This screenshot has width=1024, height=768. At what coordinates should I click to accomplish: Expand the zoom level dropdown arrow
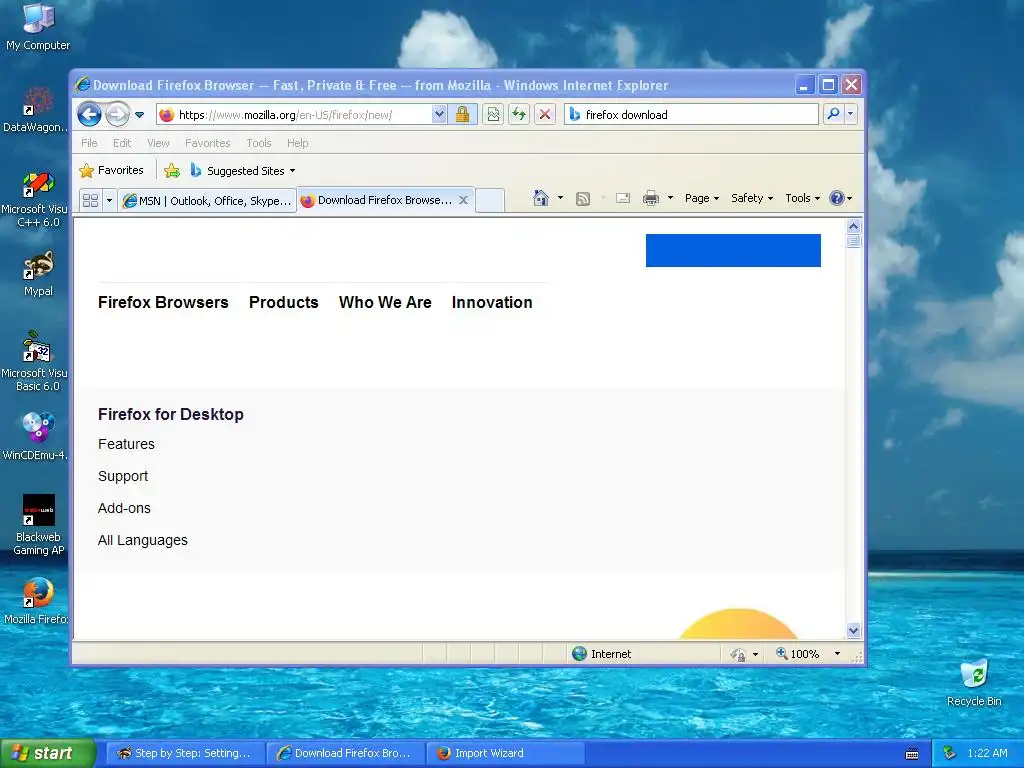837,654
